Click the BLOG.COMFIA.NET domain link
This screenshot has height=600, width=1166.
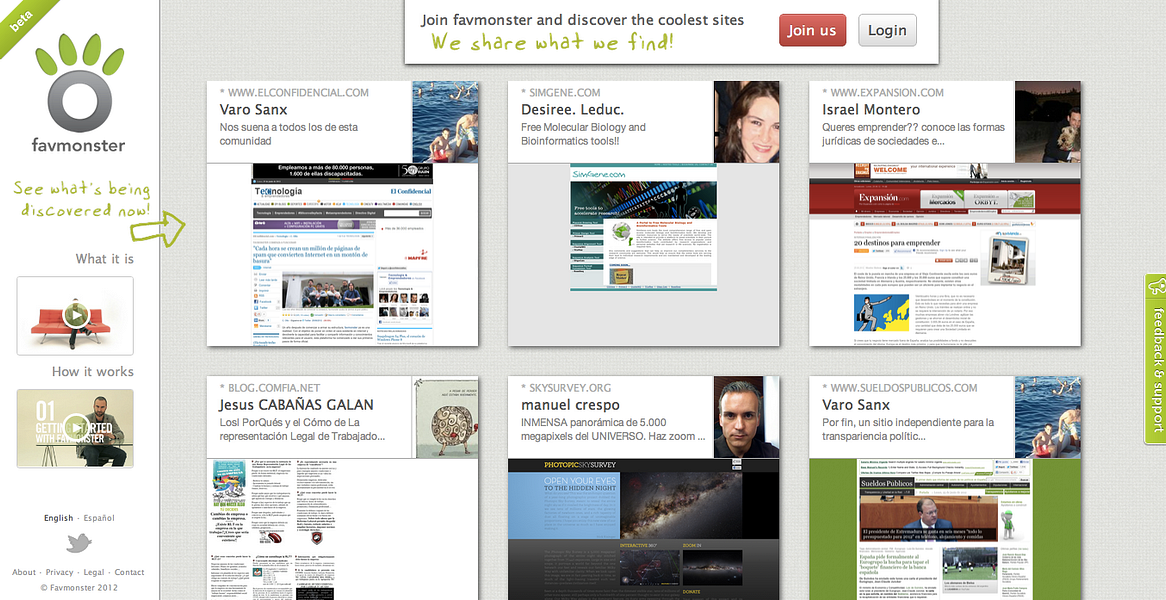[x=274, y=388]
